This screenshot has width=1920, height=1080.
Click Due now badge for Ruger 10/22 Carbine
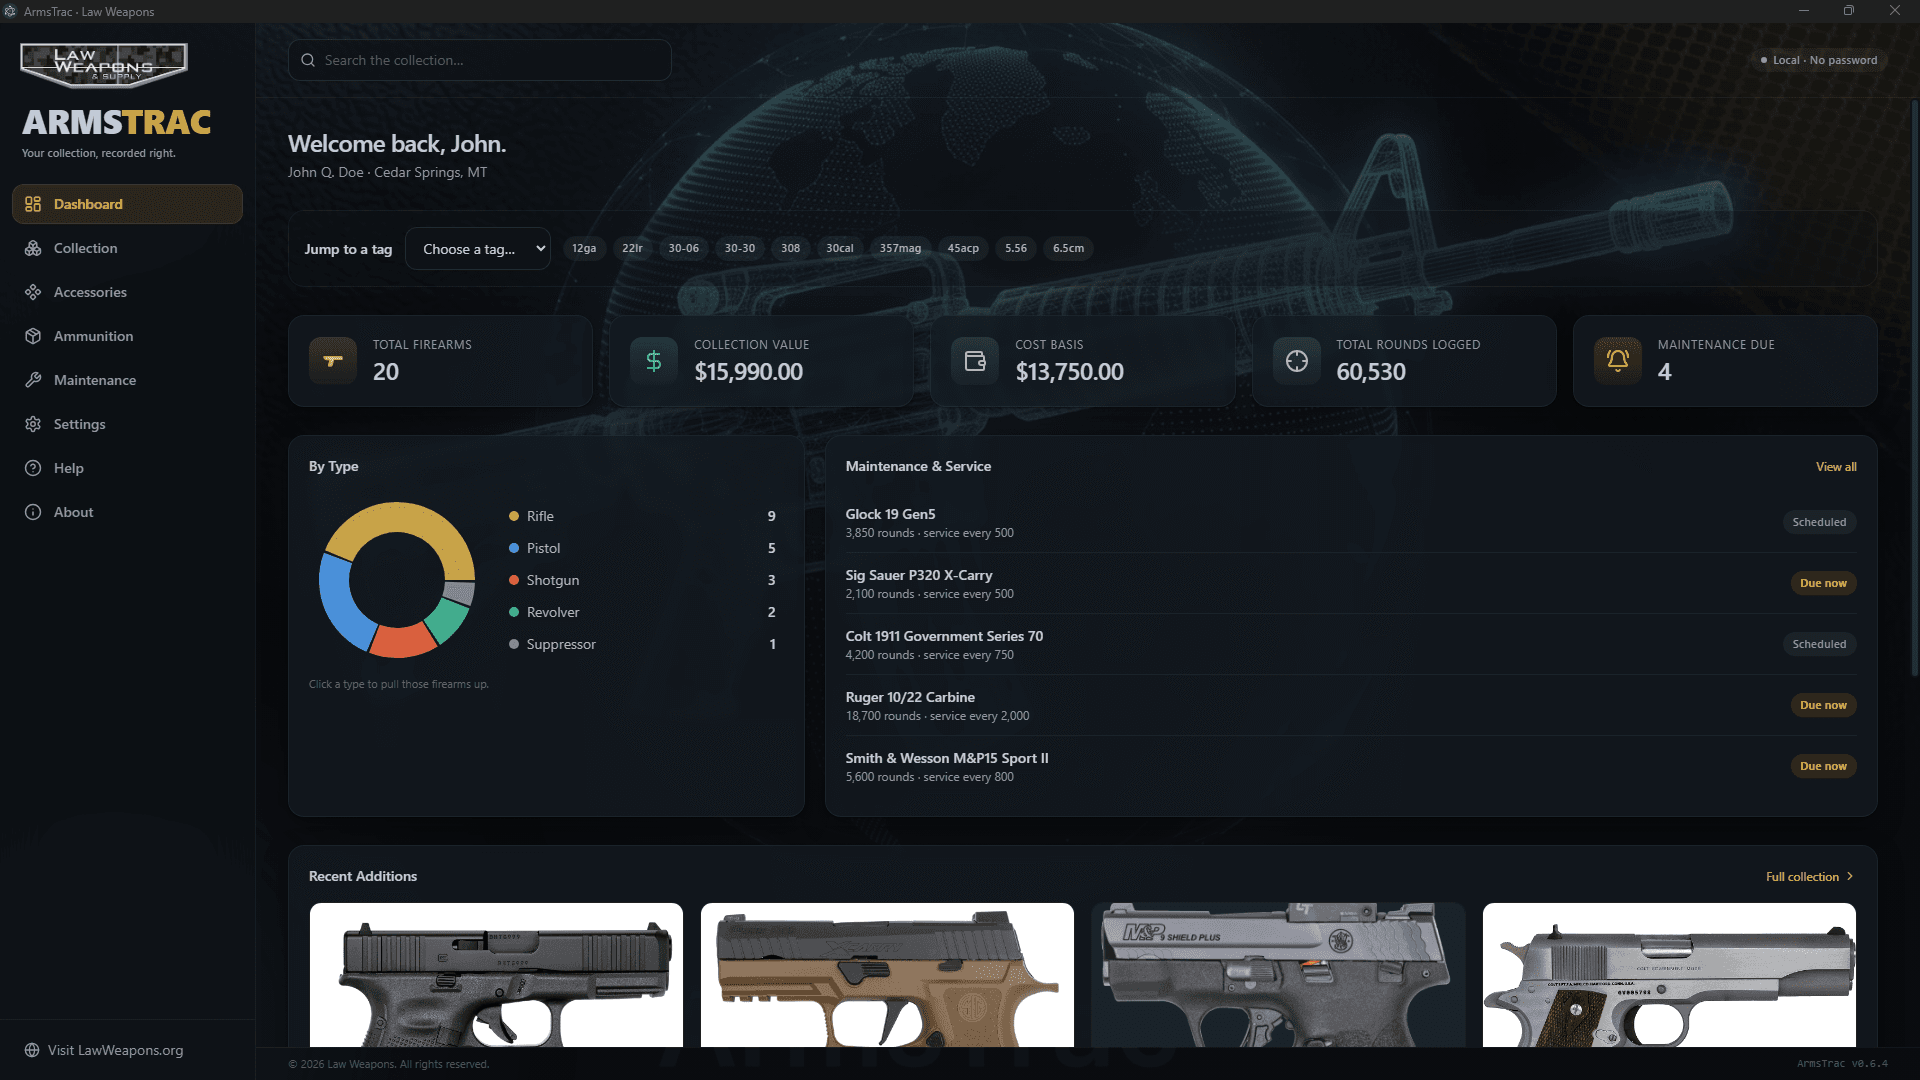pyautogui.click(x=1823, y=705)
